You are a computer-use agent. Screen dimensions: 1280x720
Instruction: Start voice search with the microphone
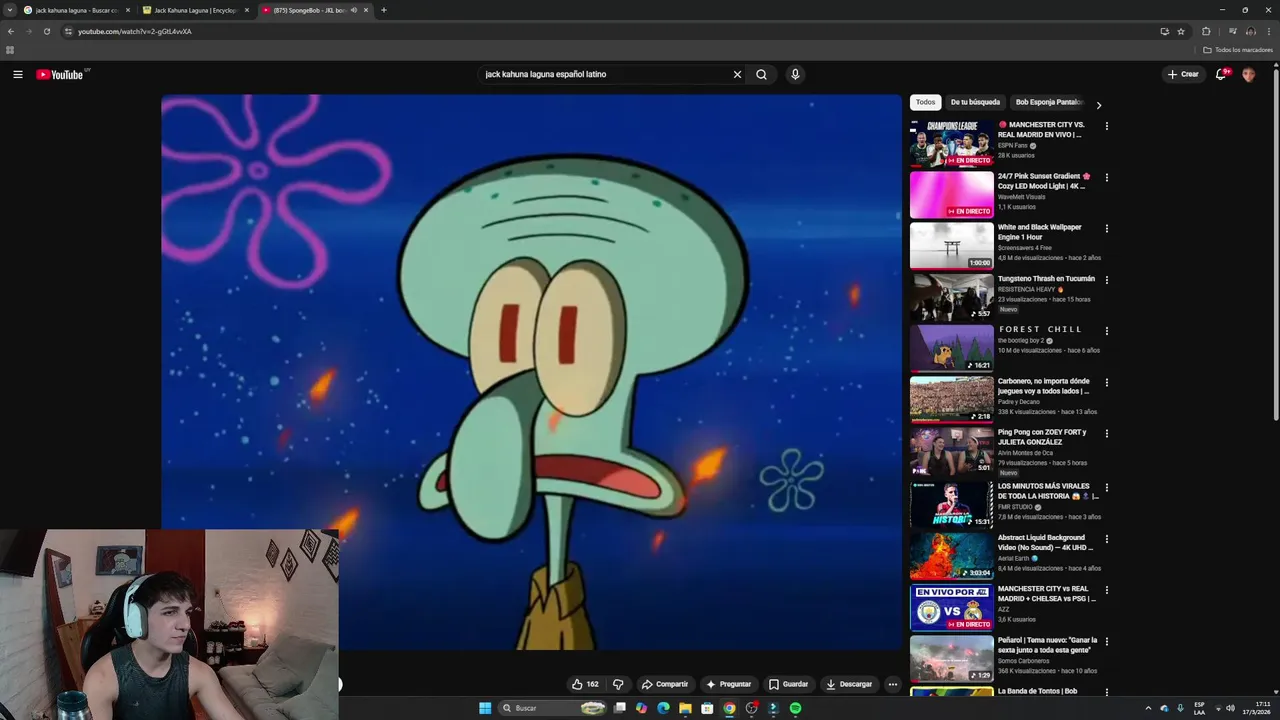click(795, 74)
